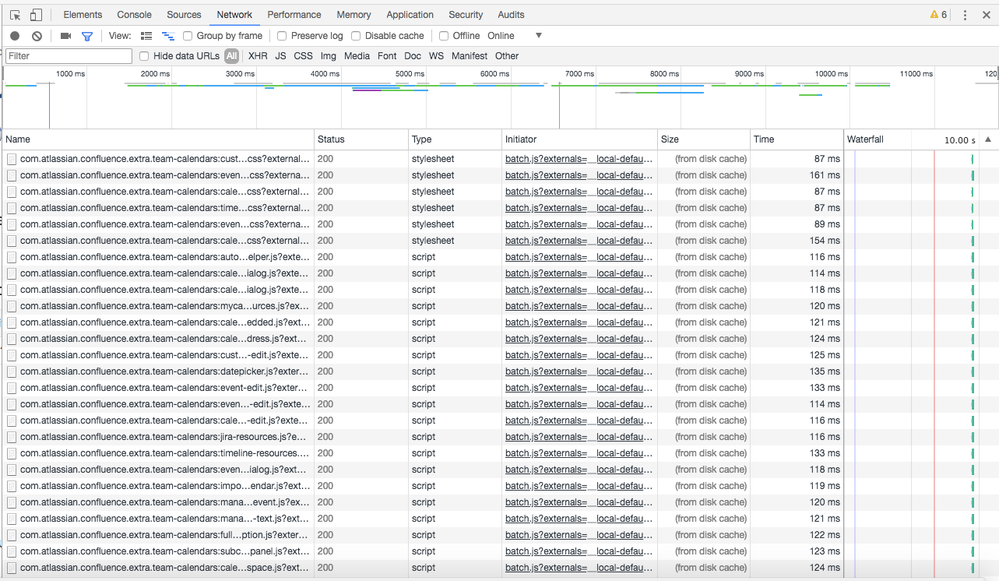Click the capture screenshots camera icon

[66, 36]
